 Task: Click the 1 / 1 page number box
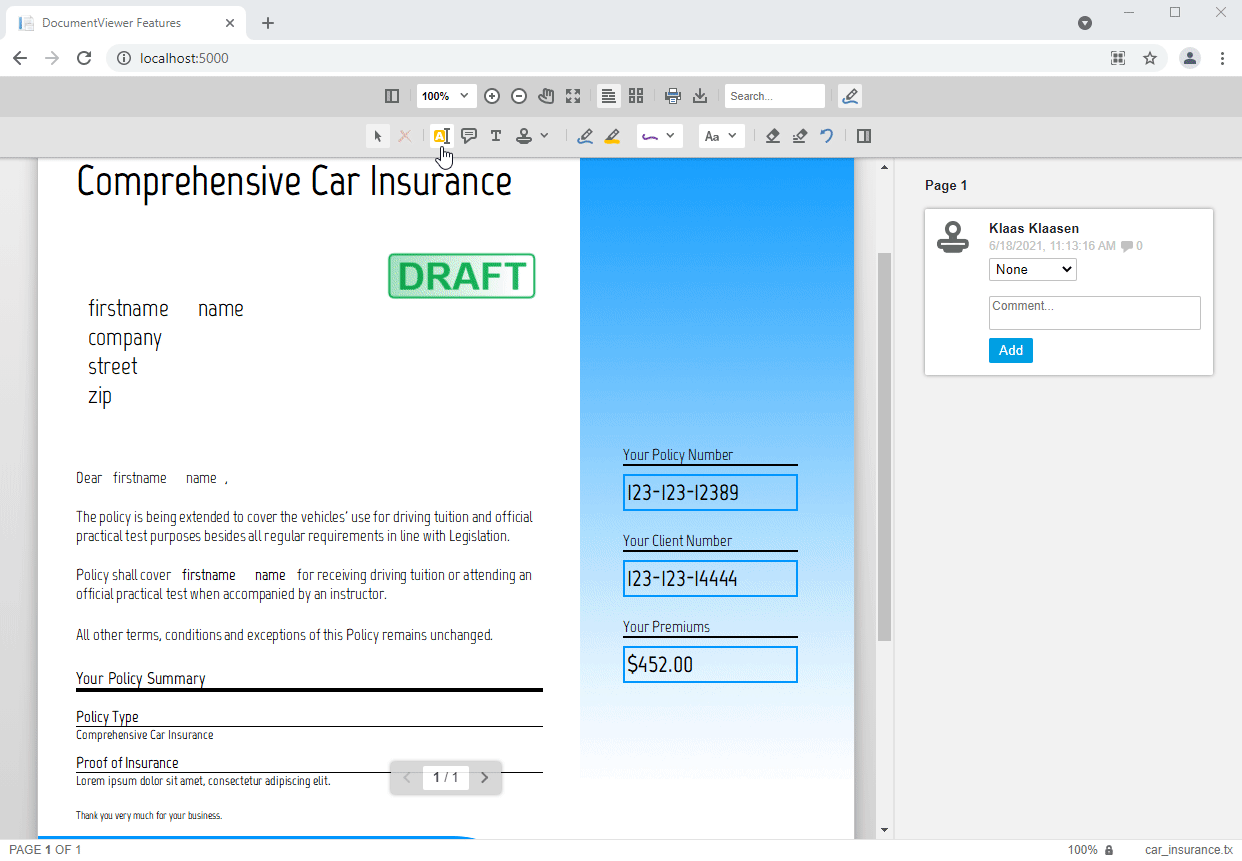tap(446, 777)
